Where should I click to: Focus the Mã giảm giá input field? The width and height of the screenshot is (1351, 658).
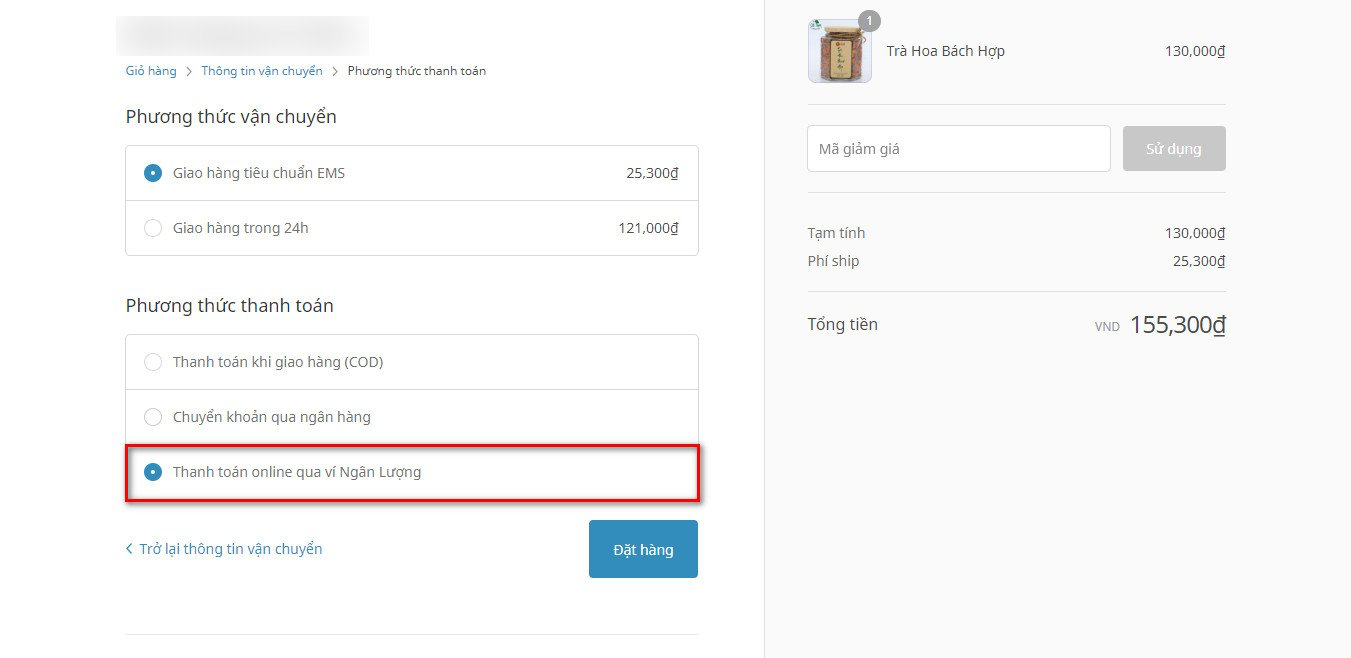pyautogui.click(x=958, y=149)
